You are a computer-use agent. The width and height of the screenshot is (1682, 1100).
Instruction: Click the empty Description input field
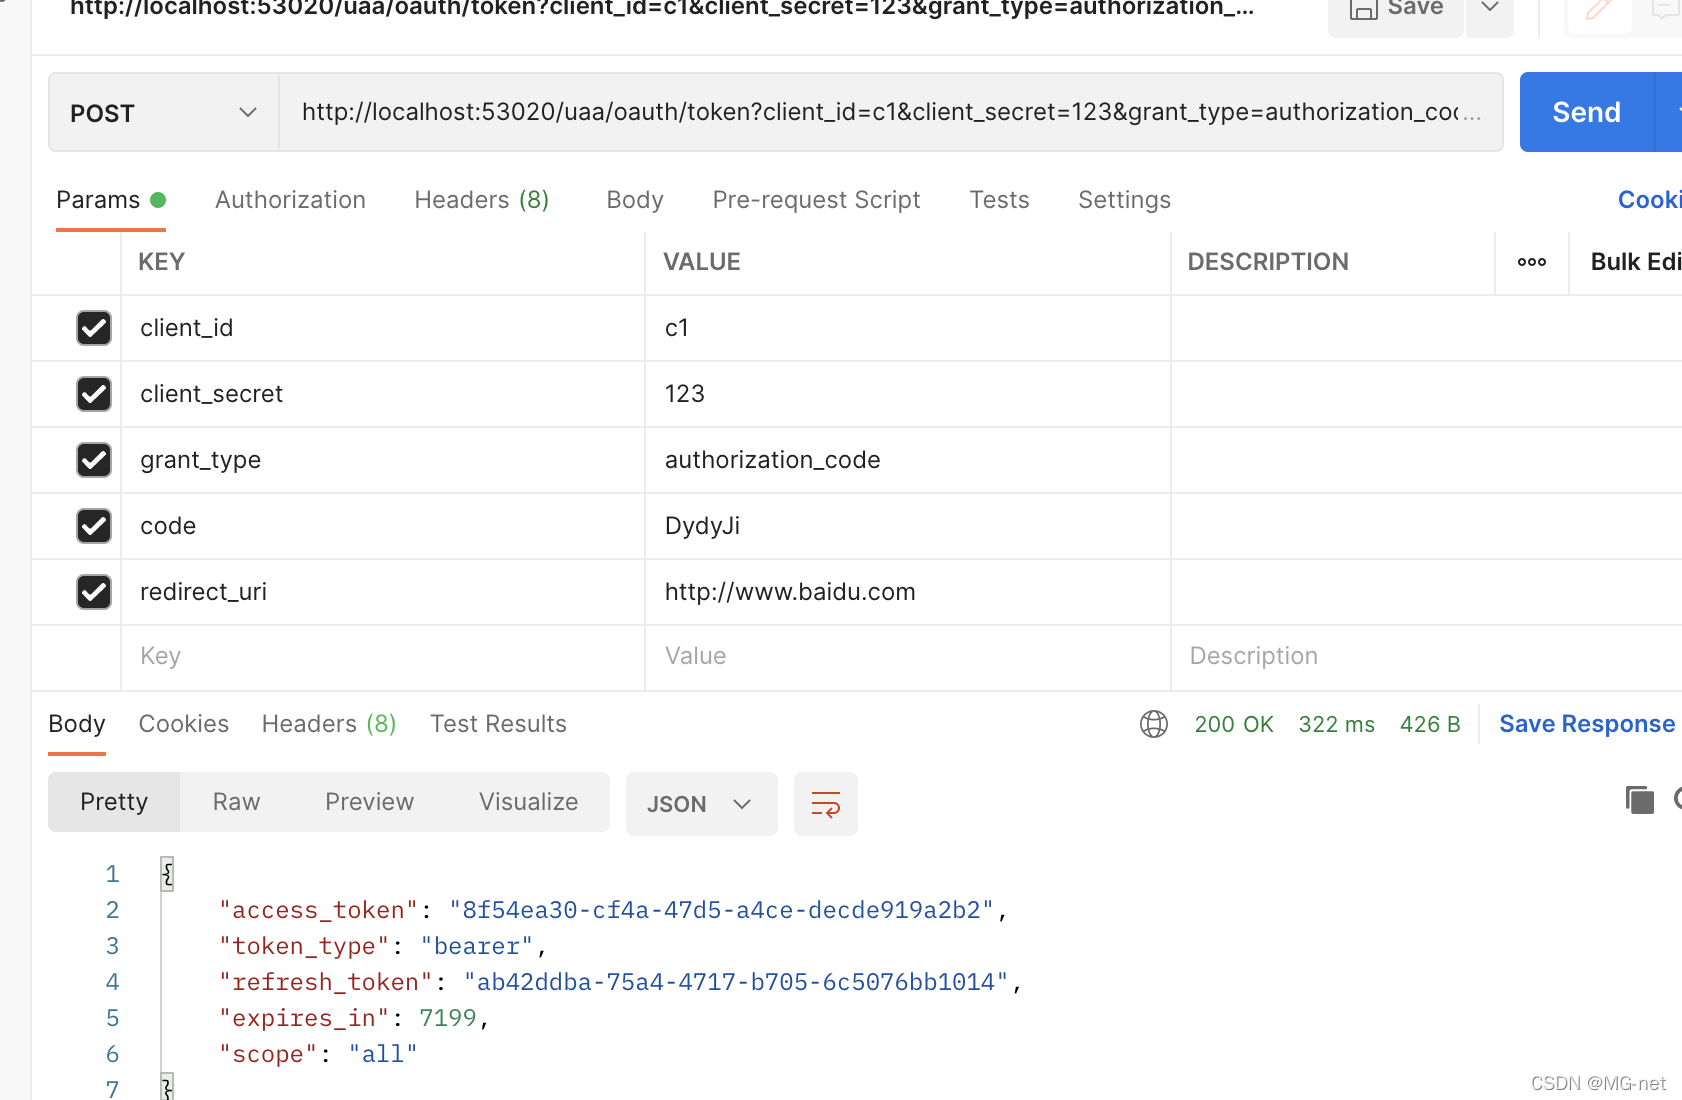[x=1427, y=657]
